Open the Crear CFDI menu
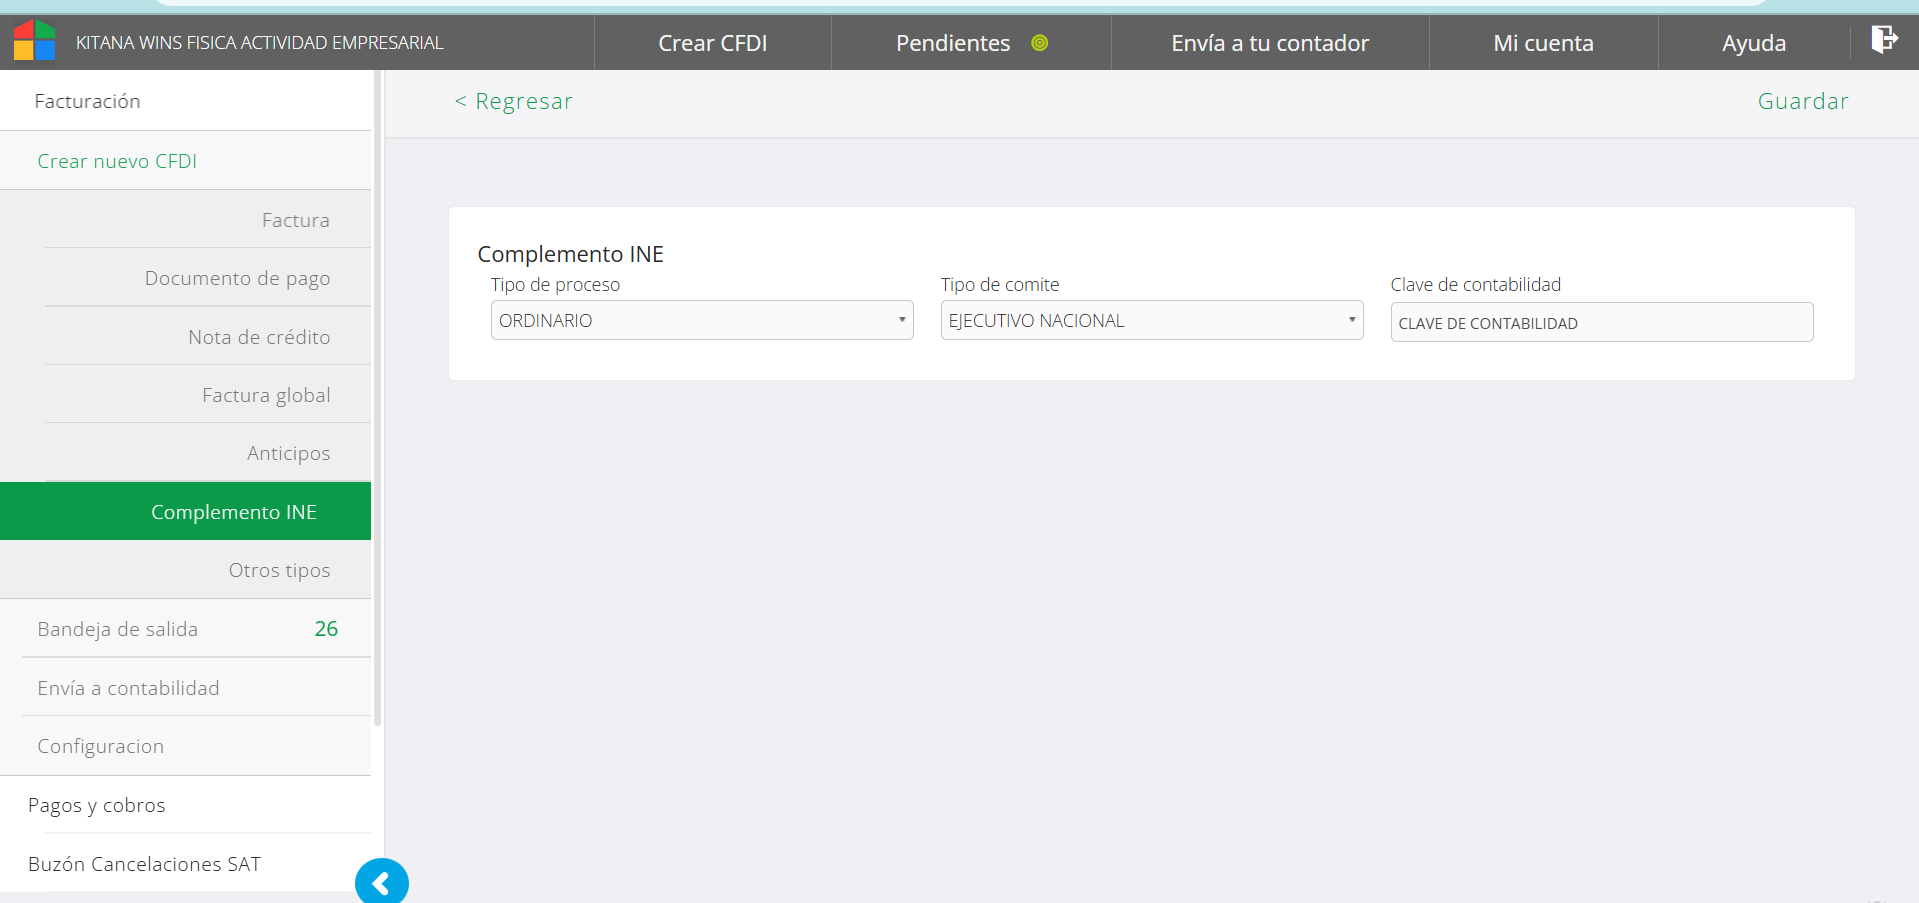The width and height of the screenshot is (1919, 903). pos(712,43)
